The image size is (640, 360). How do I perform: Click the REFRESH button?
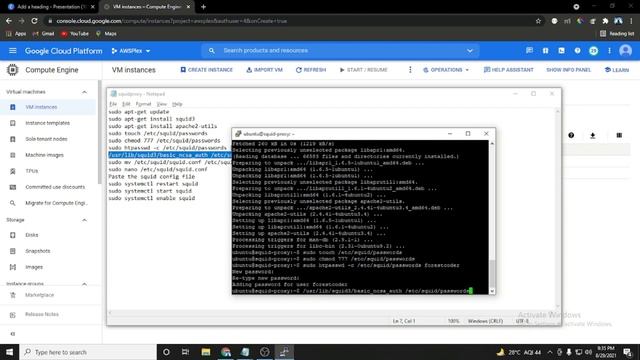(311, 70)
